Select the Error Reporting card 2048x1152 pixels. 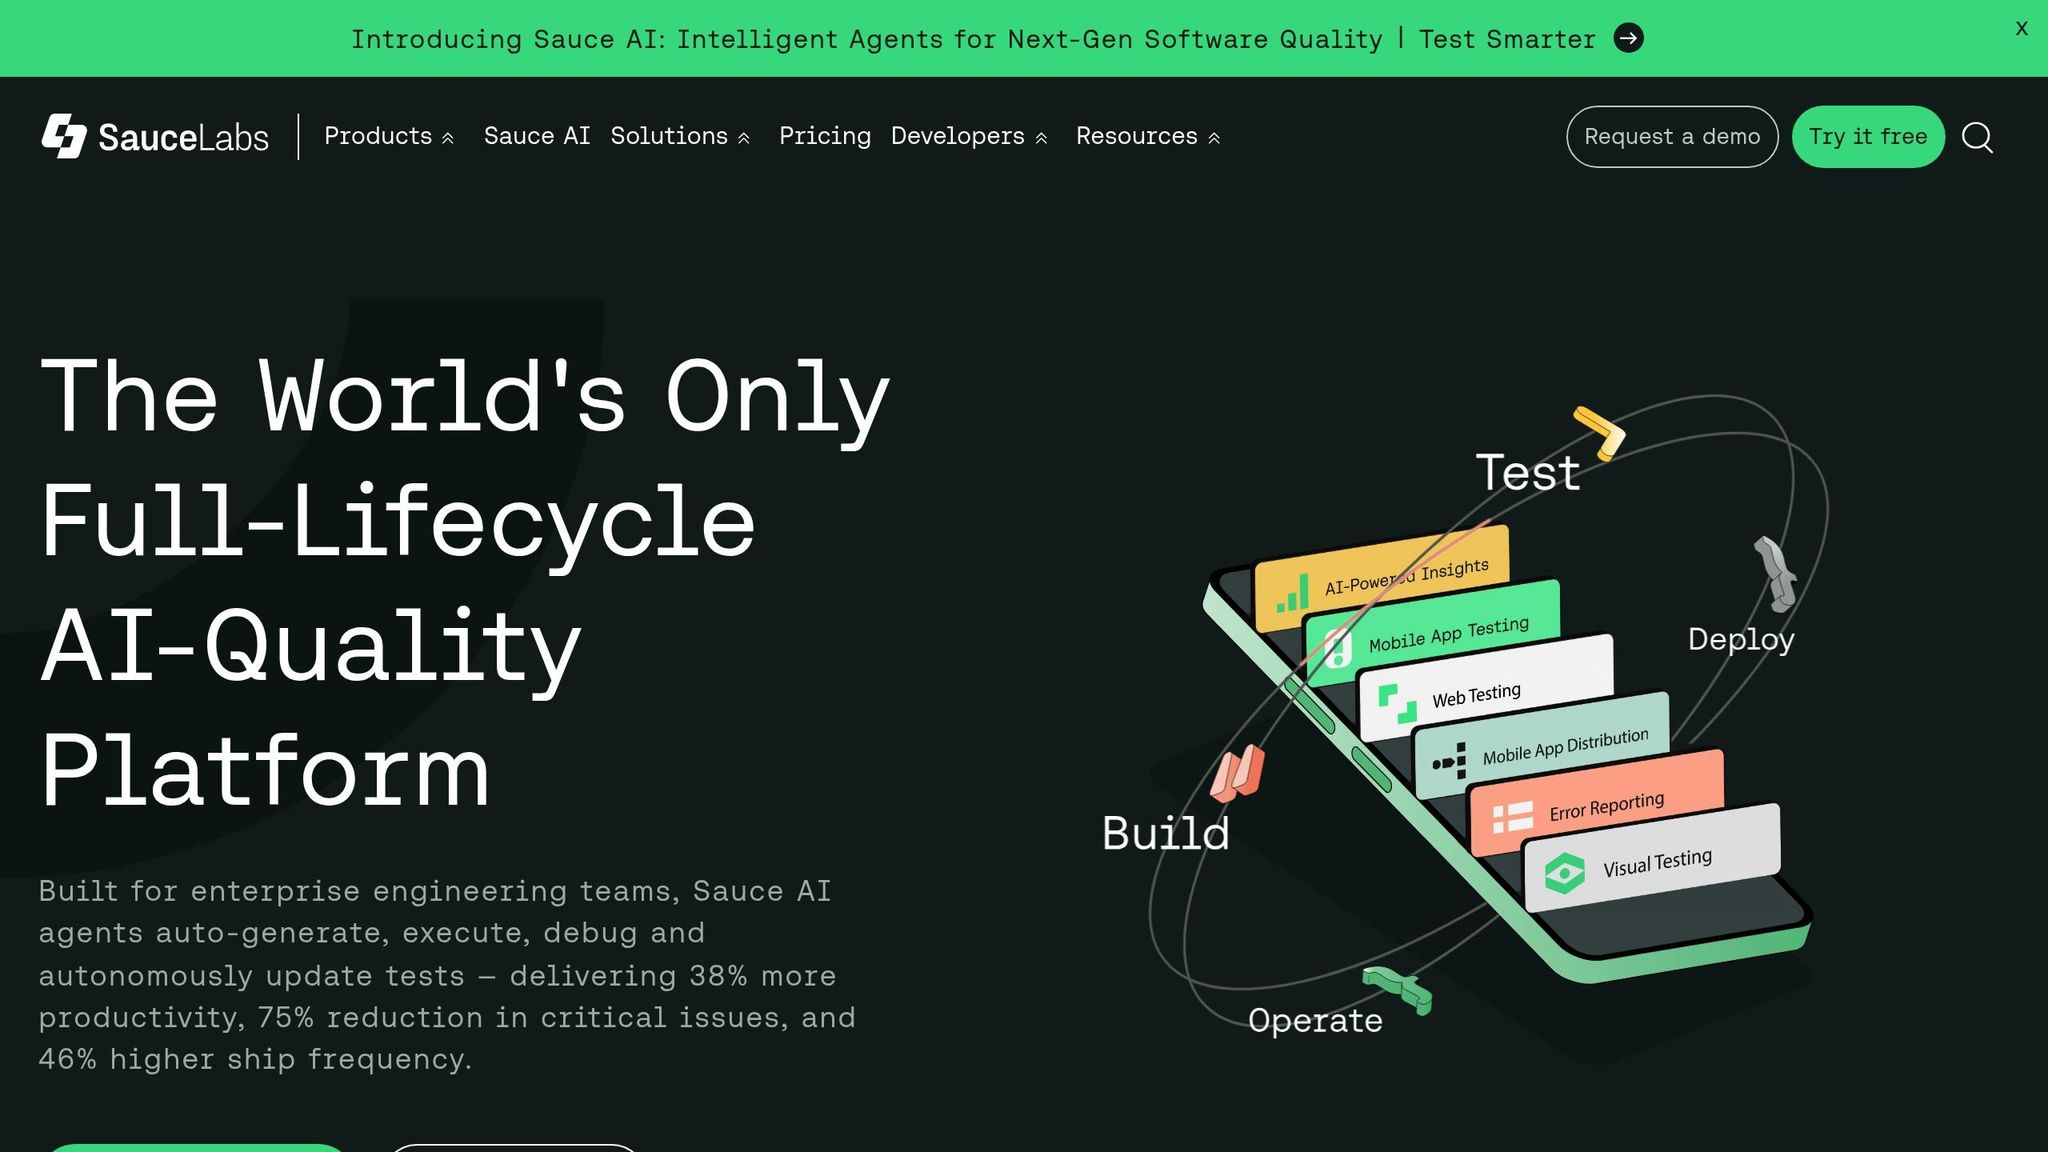1596,802
